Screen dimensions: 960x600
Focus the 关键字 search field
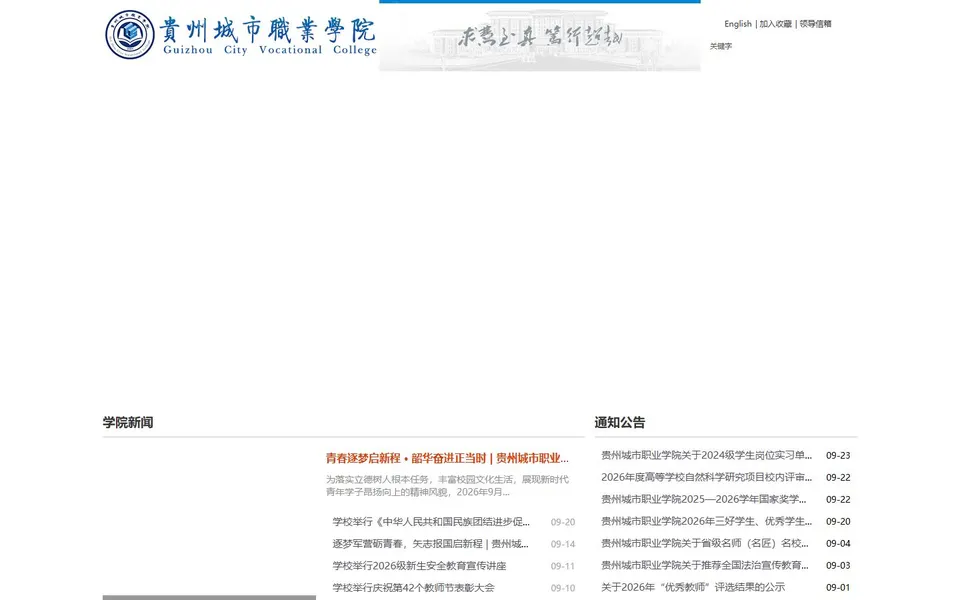coord(721,46)
